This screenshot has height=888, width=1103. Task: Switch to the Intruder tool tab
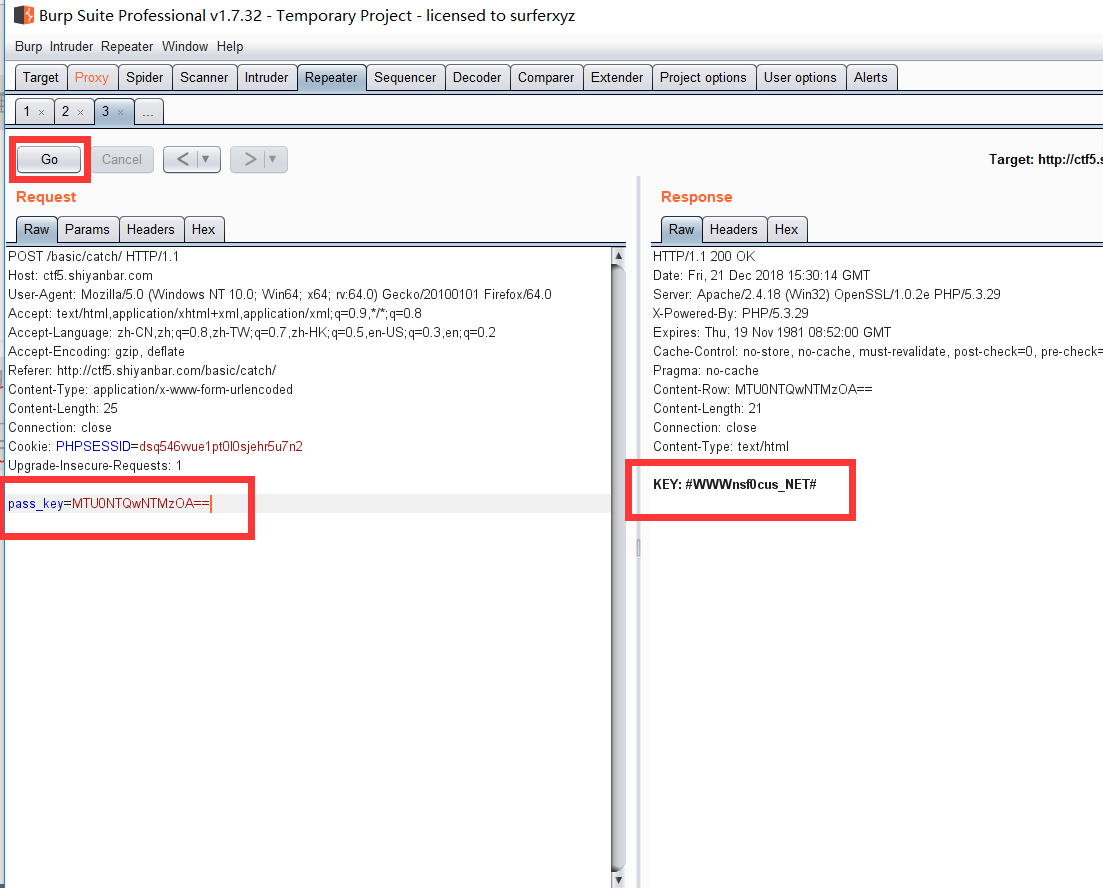266,77
